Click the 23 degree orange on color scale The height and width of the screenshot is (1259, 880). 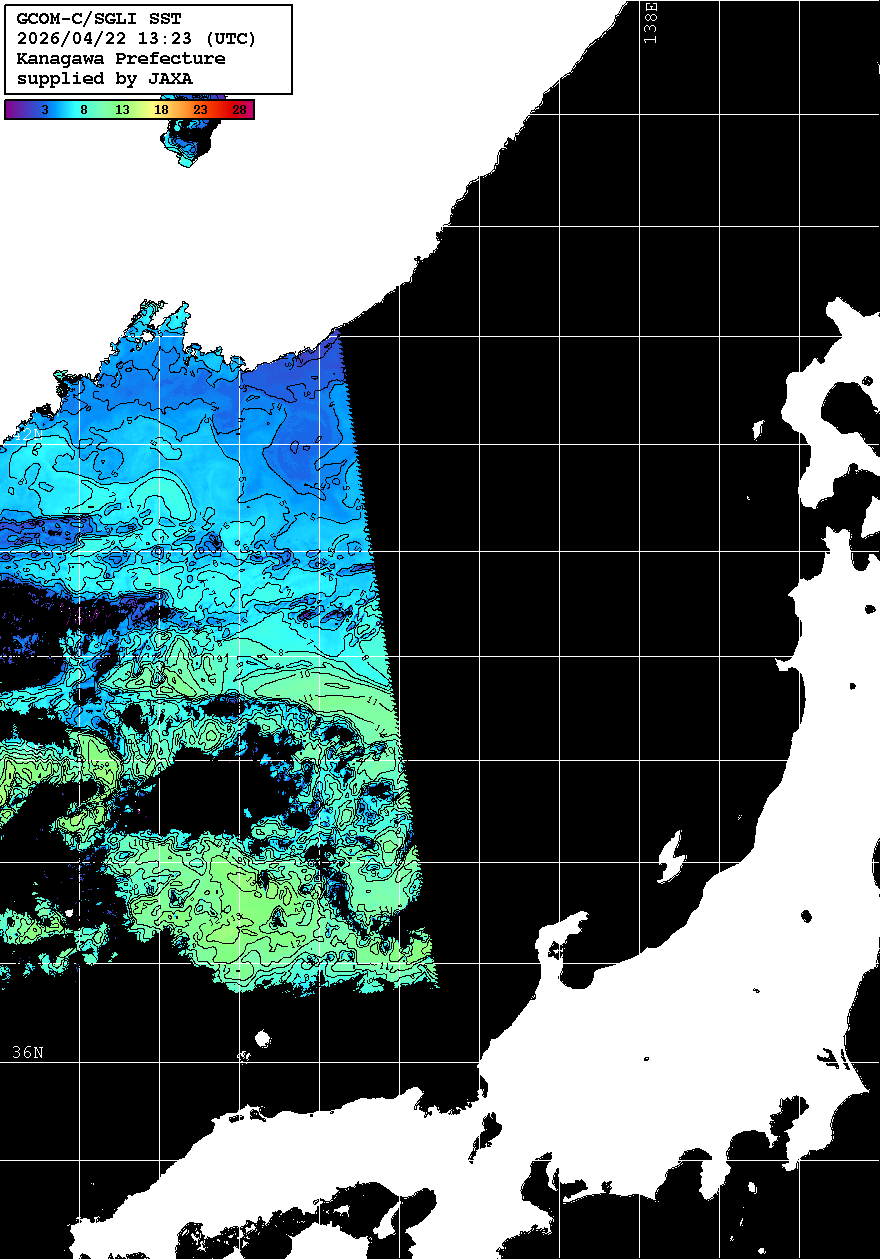200,110
